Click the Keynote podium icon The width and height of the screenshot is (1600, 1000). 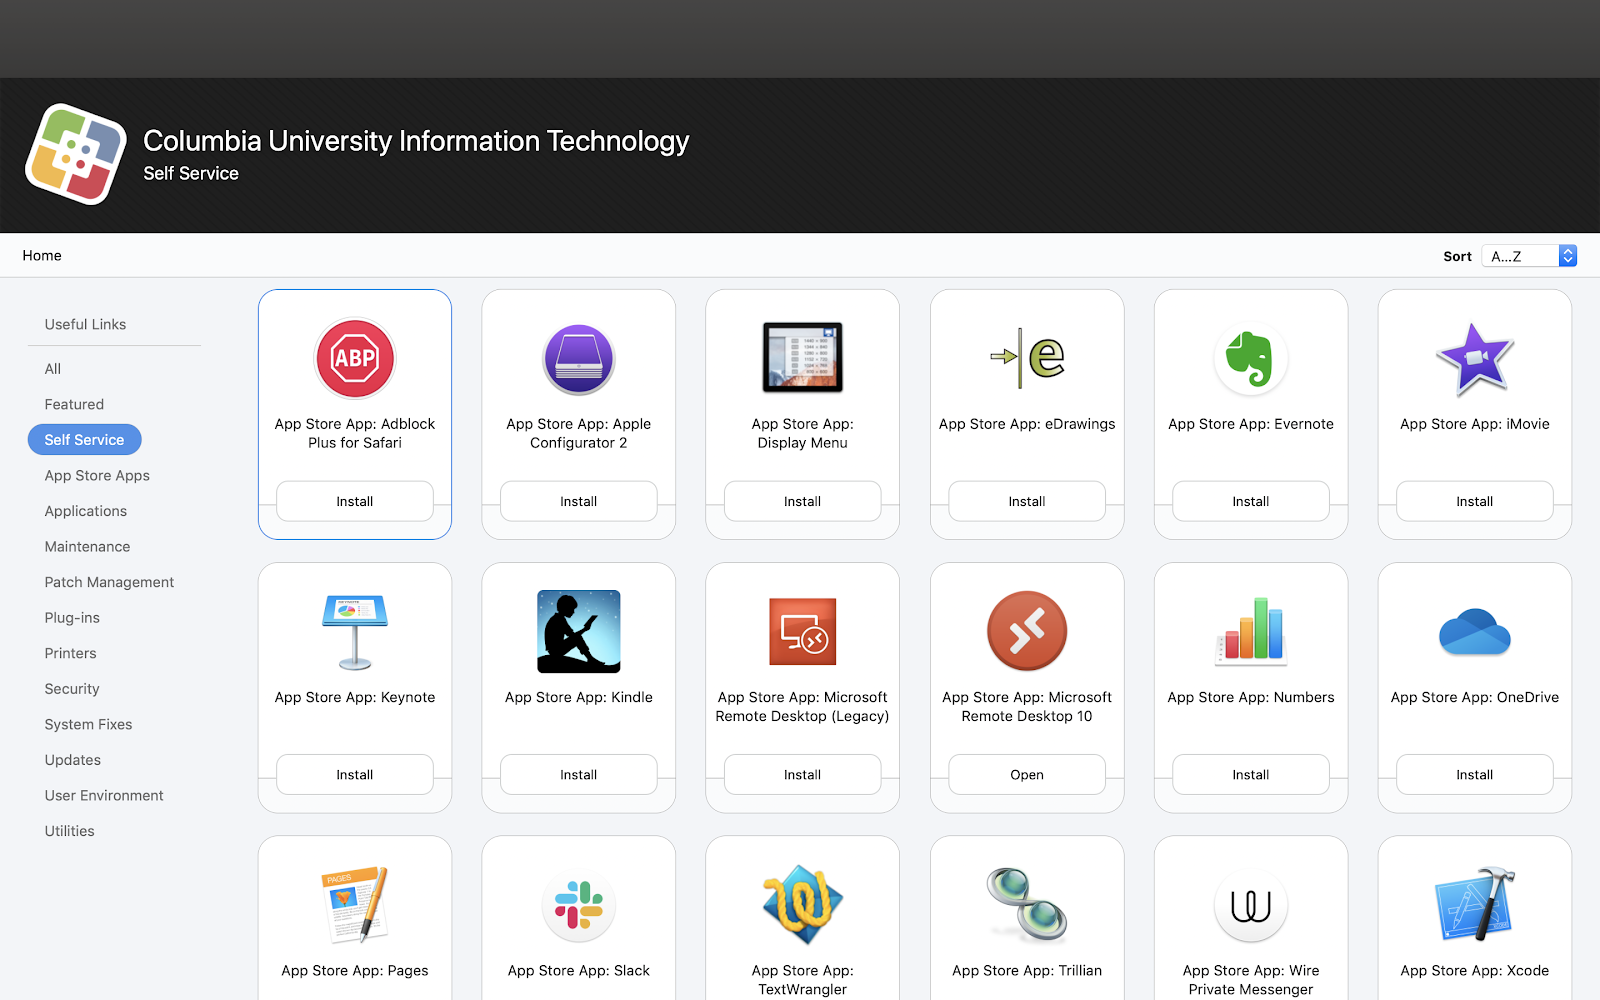[355, 632]
